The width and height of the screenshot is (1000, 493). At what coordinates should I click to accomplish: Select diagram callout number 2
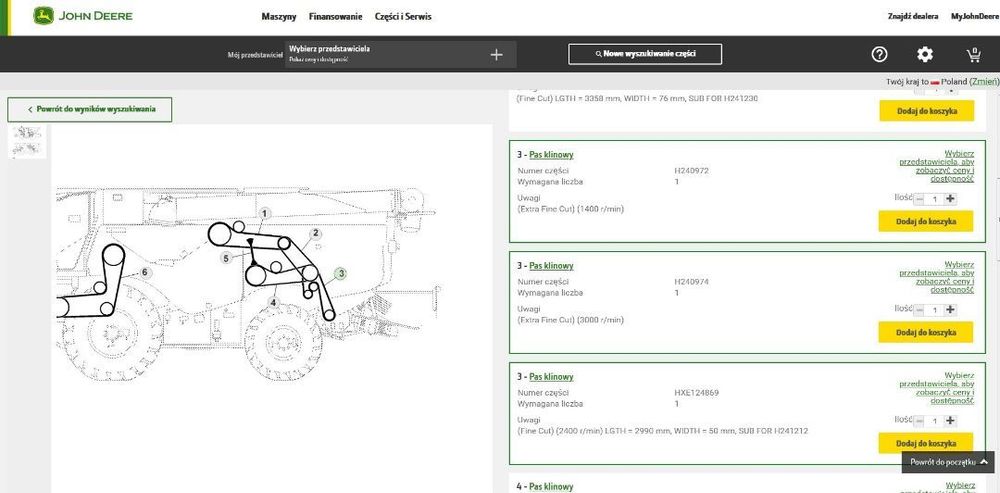coord(315,234)
